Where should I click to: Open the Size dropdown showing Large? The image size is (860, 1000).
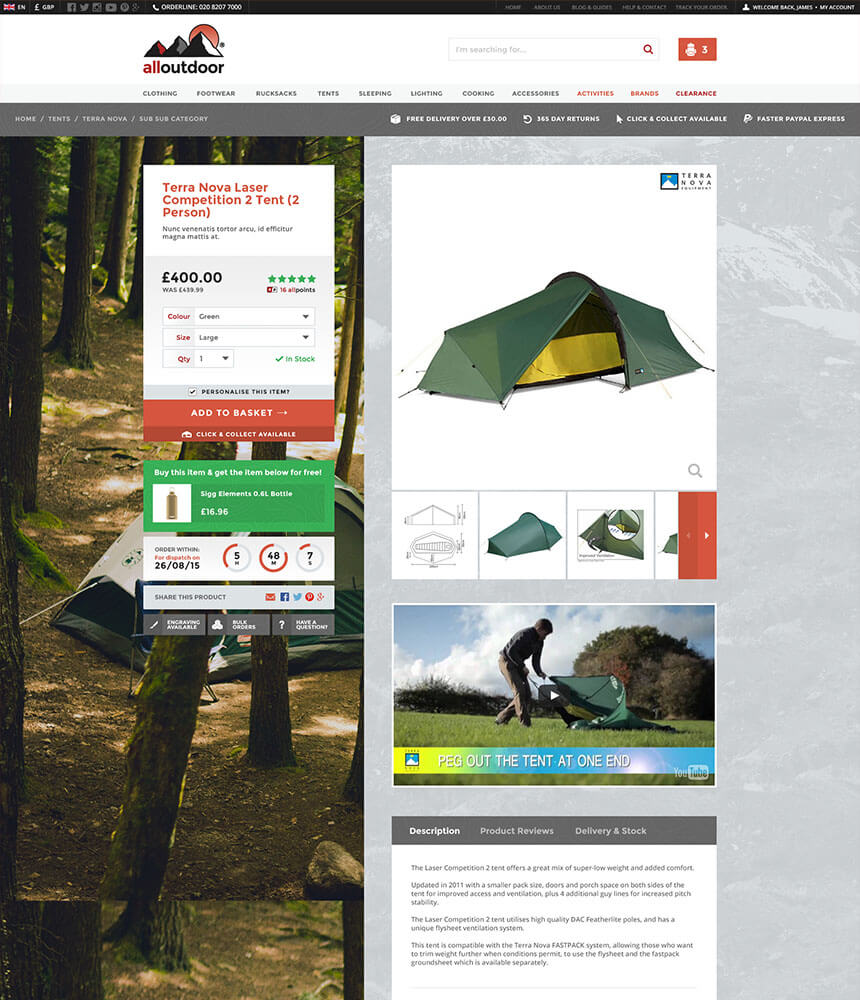pyautogui.click(x=239, y=337)
